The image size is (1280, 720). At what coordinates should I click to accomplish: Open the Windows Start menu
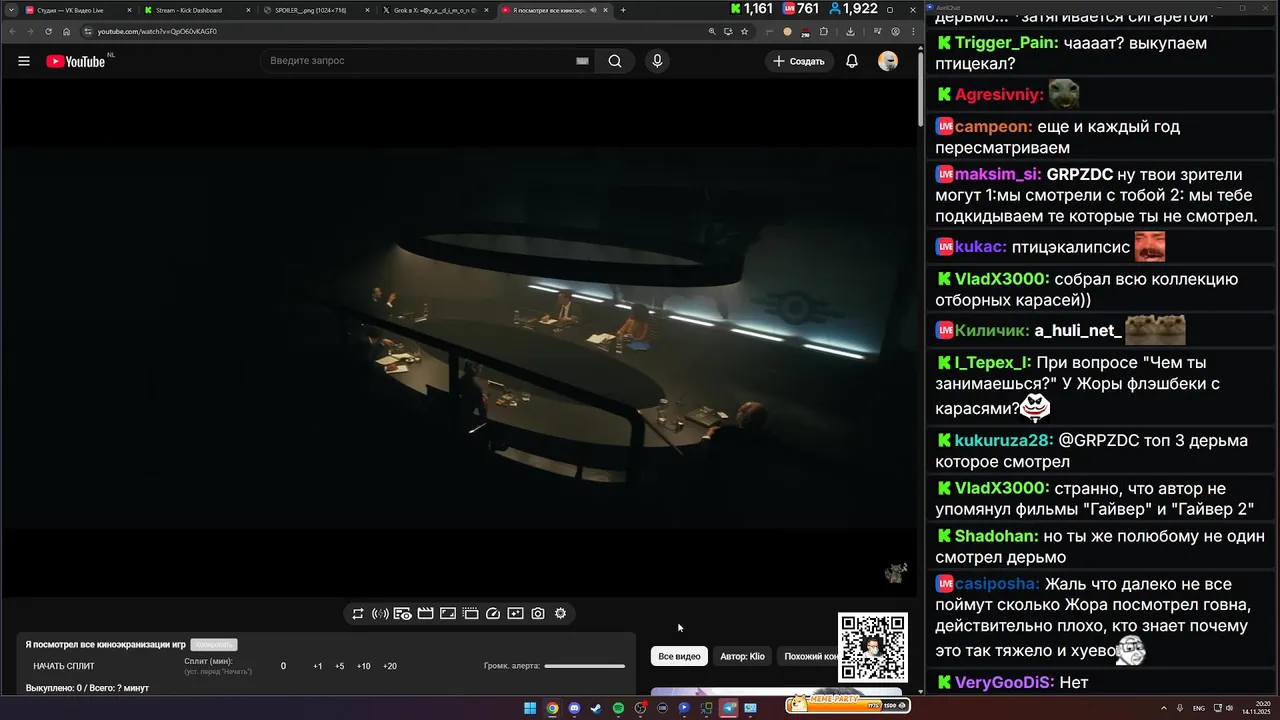point(530,708)
